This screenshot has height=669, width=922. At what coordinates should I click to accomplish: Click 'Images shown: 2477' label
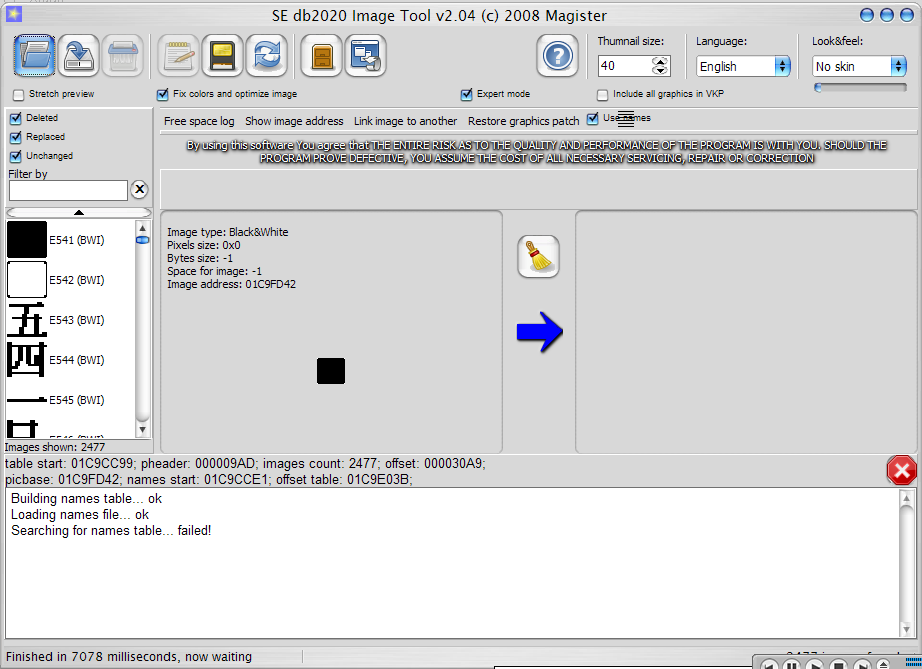pos(55,447)
